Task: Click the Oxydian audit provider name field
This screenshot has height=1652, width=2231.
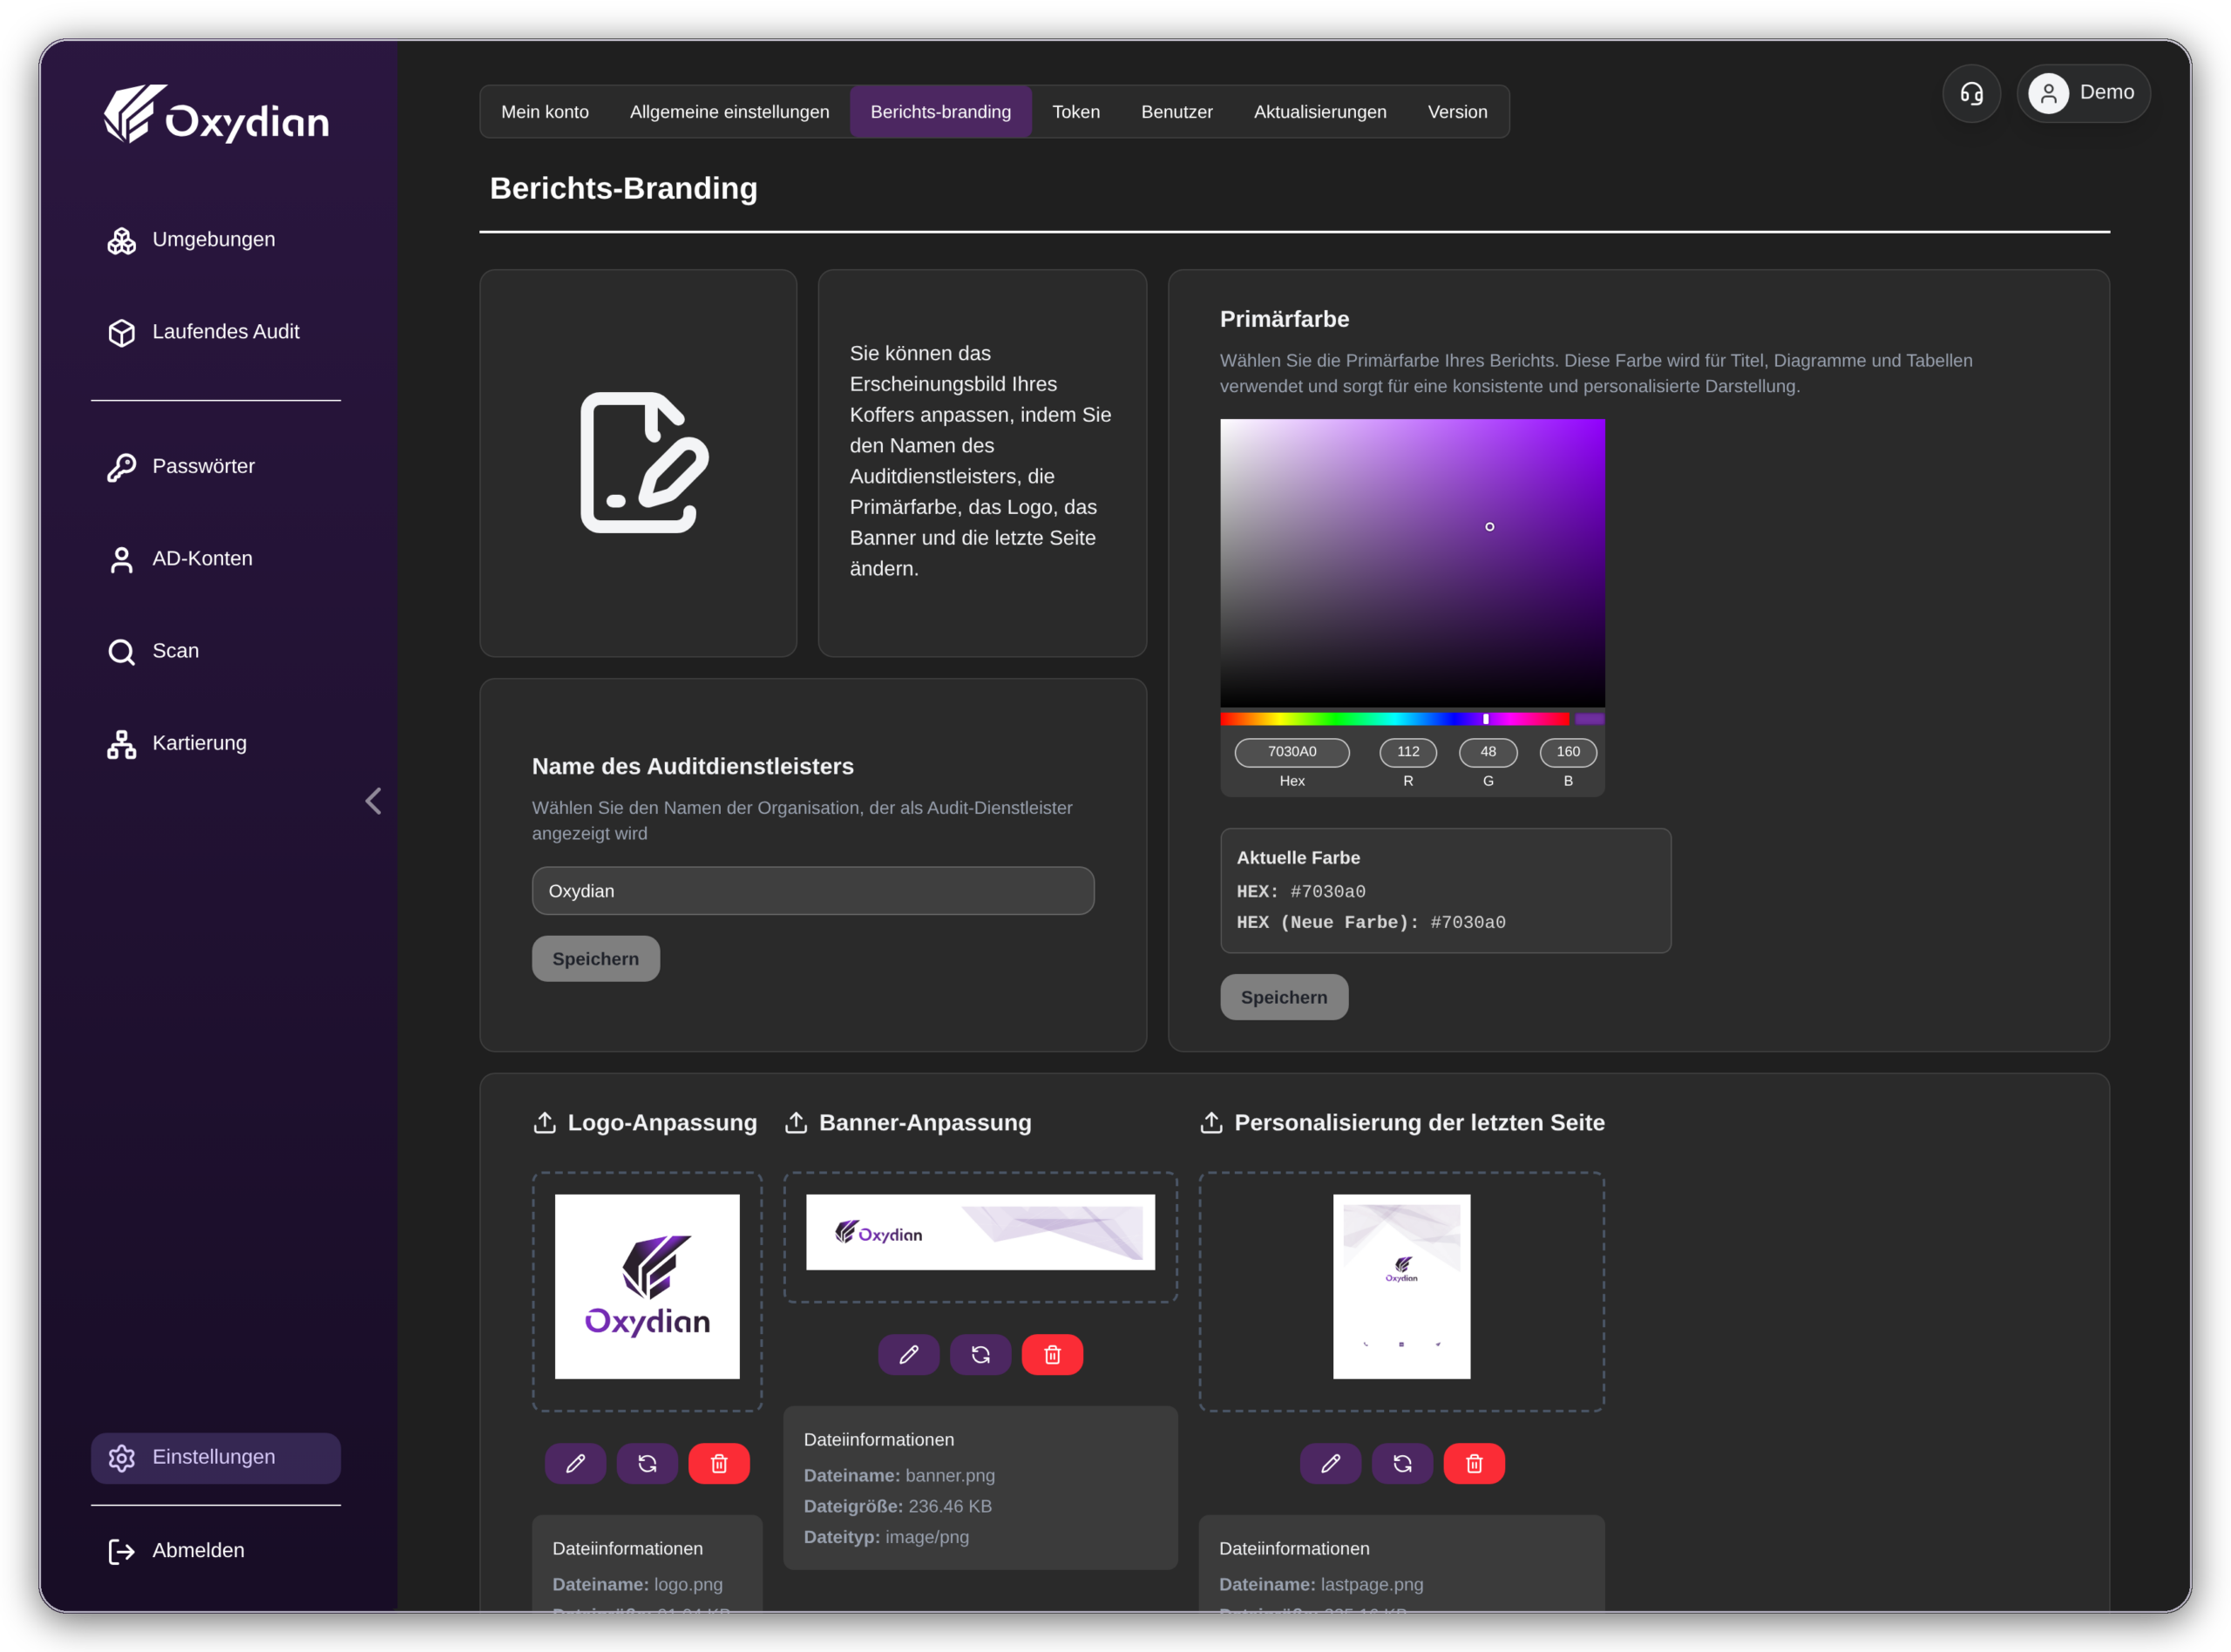Action: click(813, 891)
